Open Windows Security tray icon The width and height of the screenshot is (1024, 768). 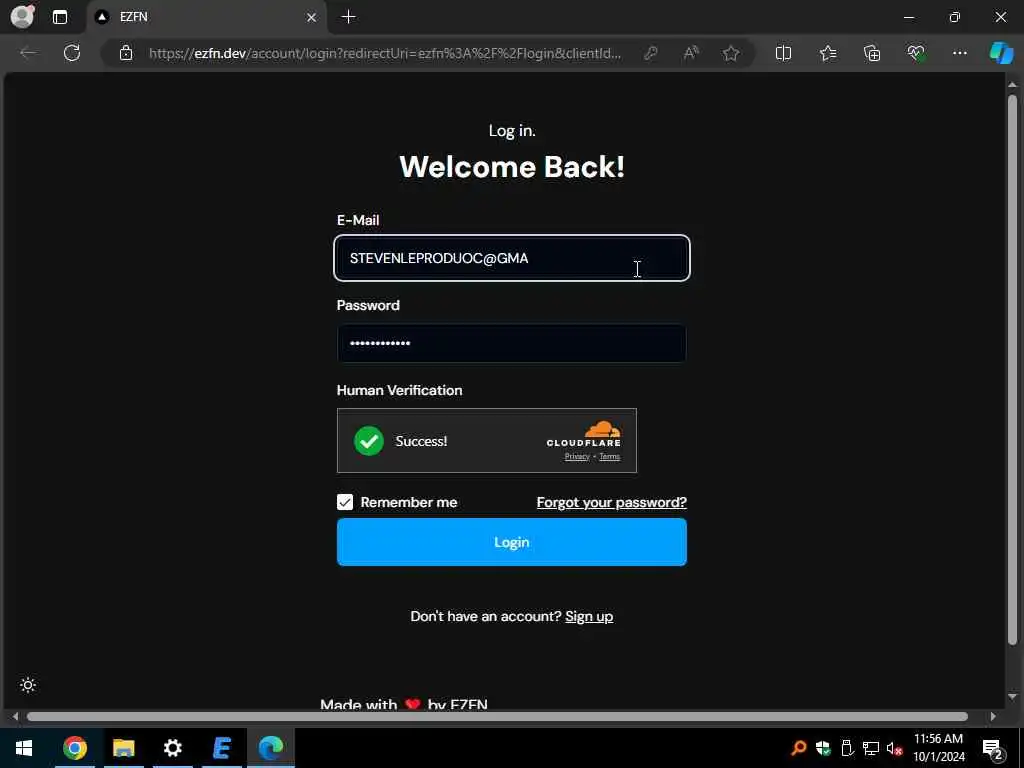[823, 748]
